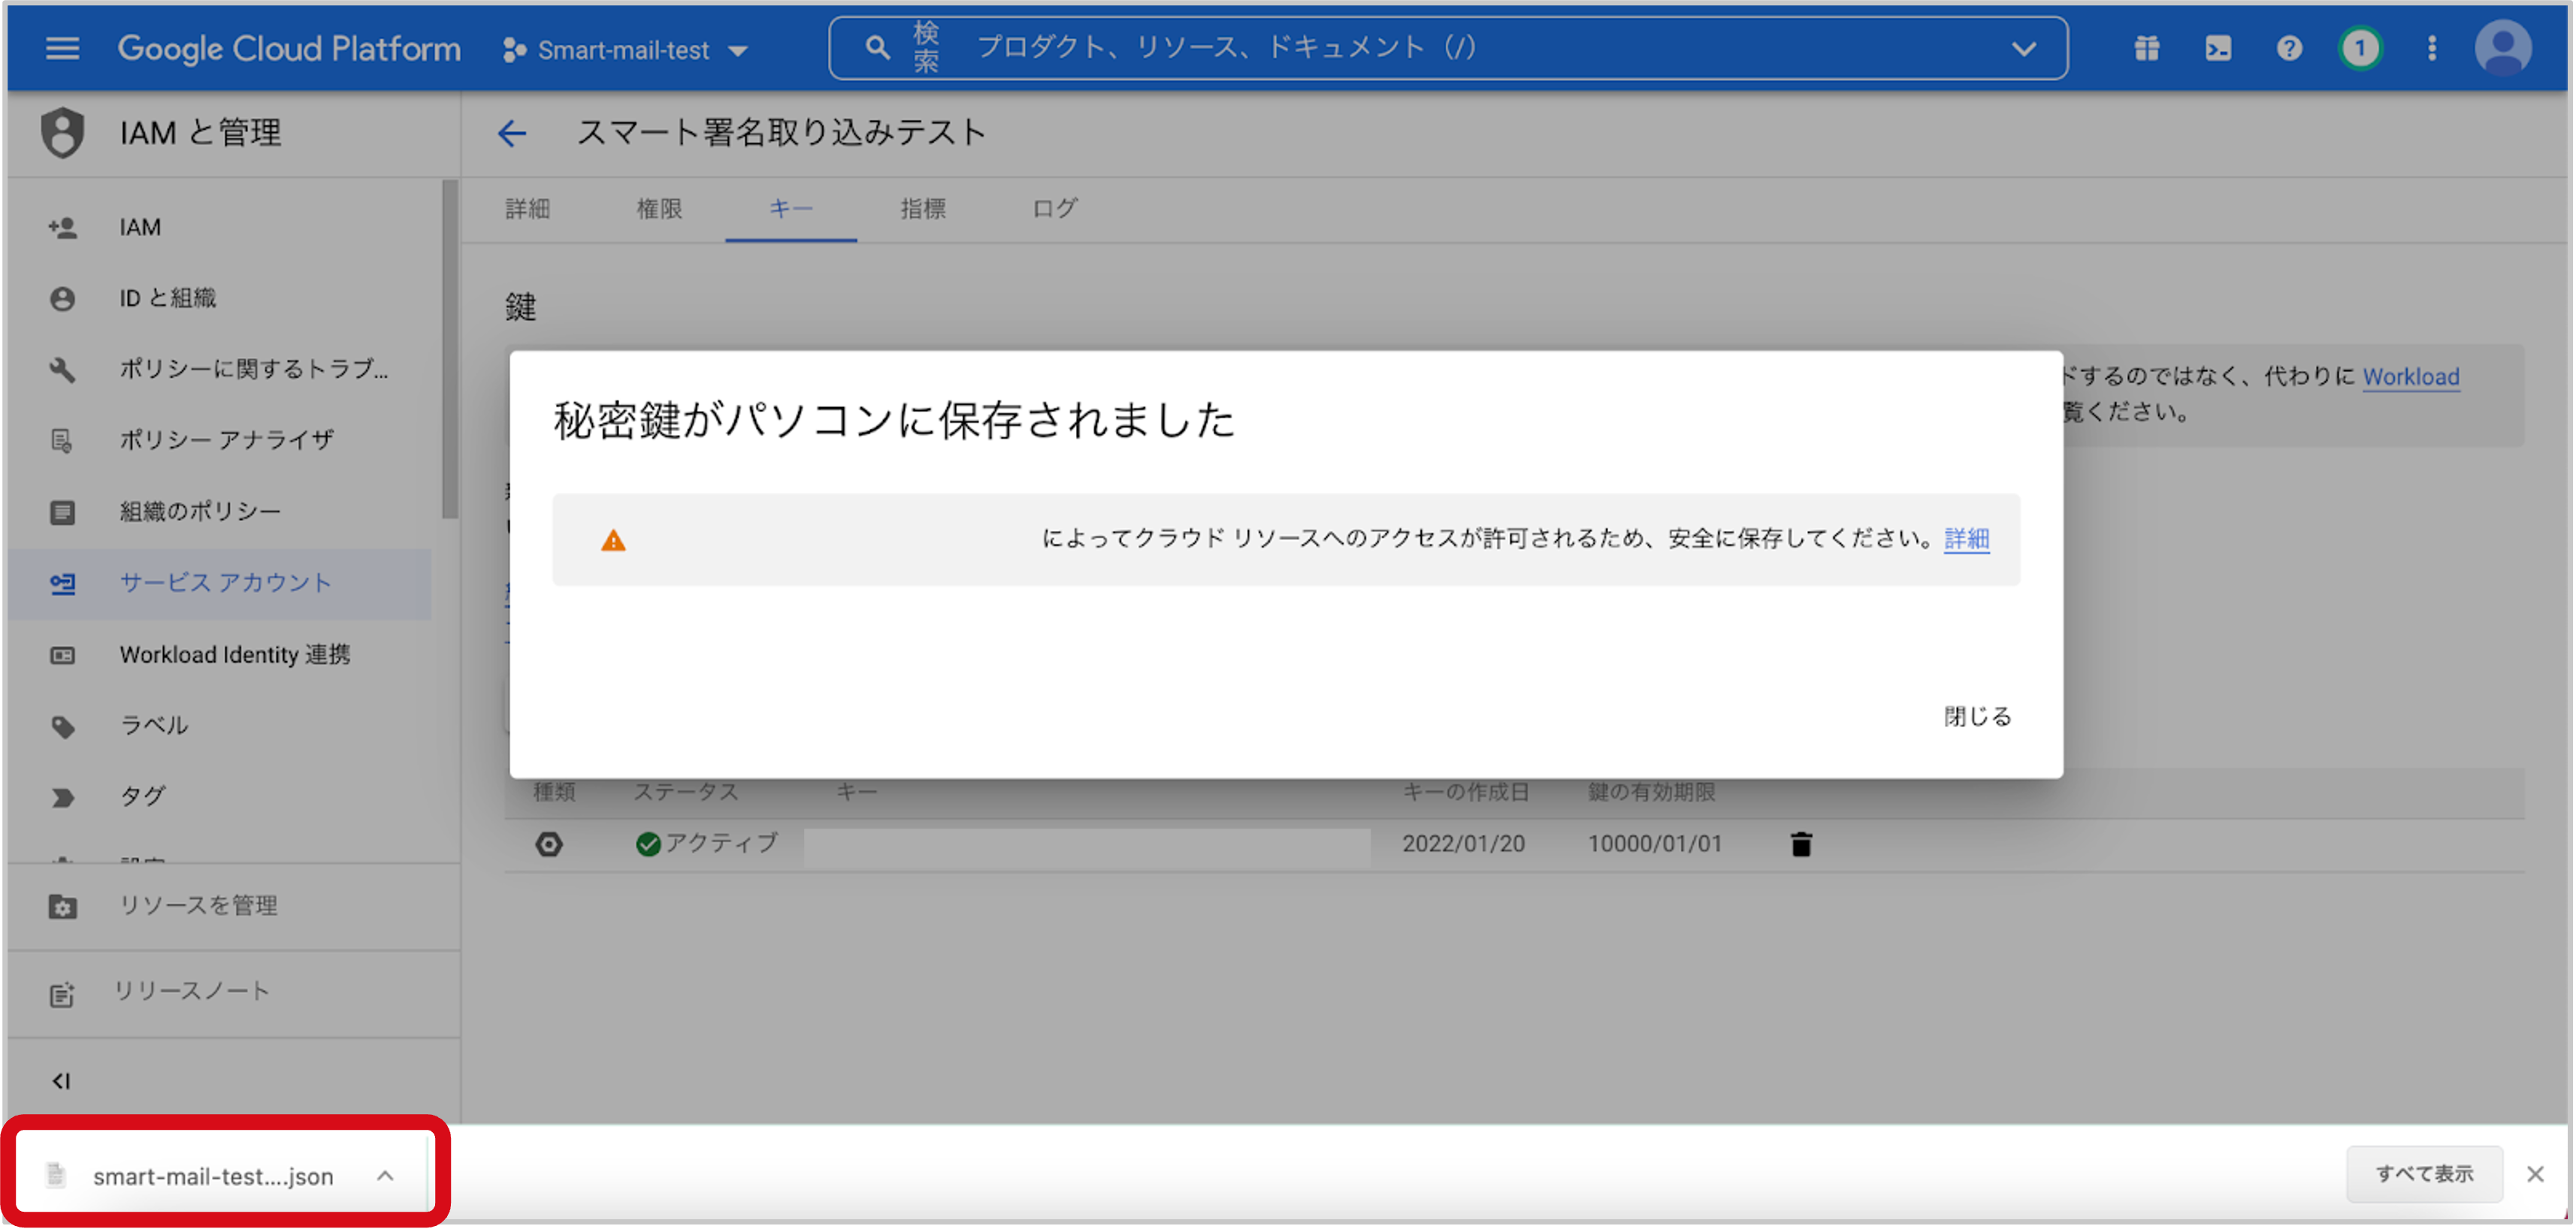Open ポリシーに関するトラブル sidebar item
2576x1229 pixels.
[x=220, y=369]
